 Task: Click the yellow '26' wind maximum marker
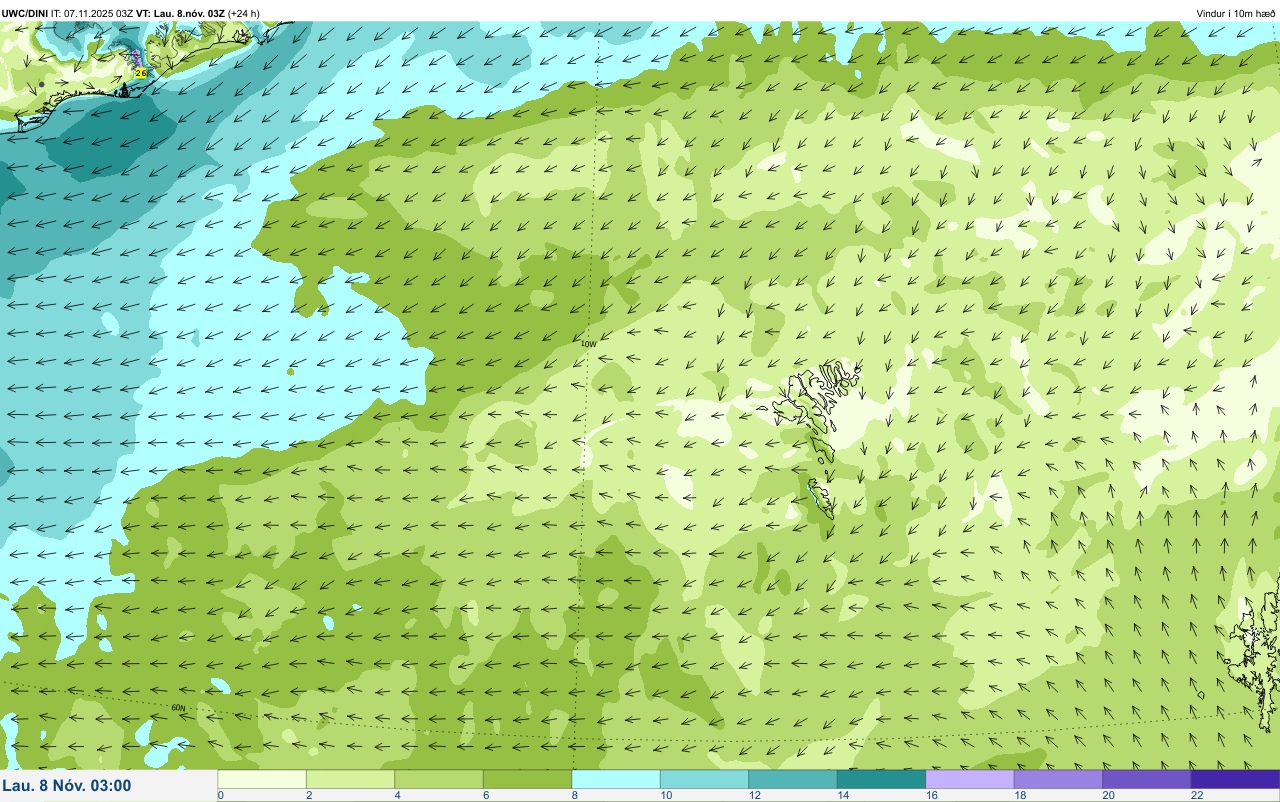pos(141,73)
